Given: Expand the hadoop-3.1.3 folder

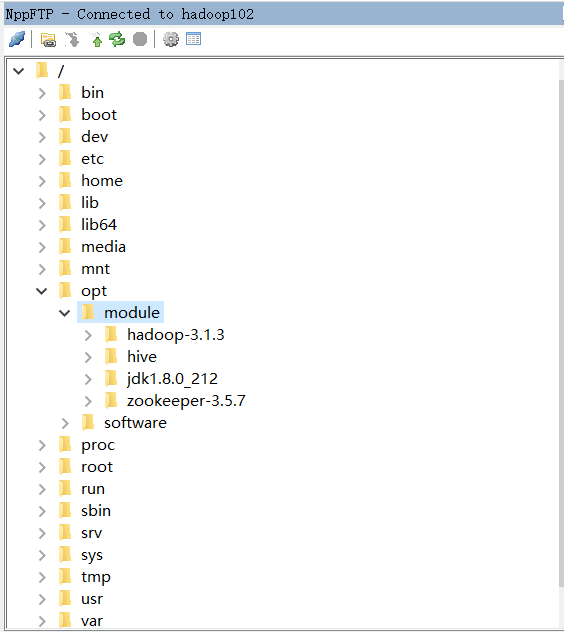Looking at the screenshot, I should [88, 335].
